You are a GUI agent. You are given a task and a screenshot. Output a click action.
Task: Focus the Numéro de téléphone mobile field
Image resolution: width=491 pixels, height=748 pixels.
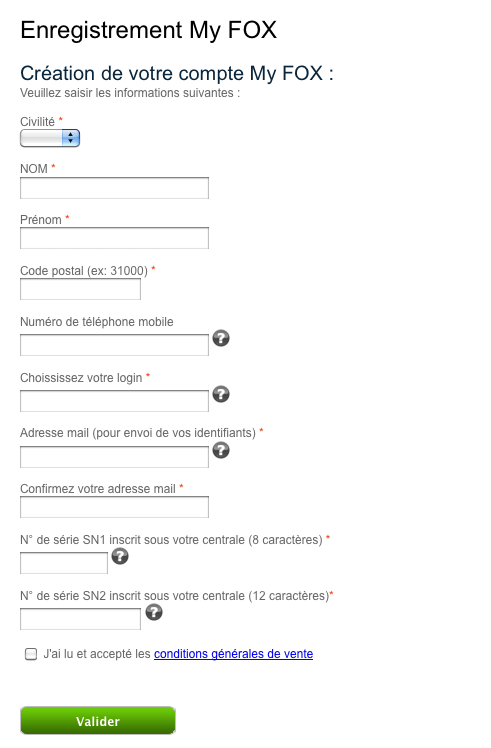(115, 345)
